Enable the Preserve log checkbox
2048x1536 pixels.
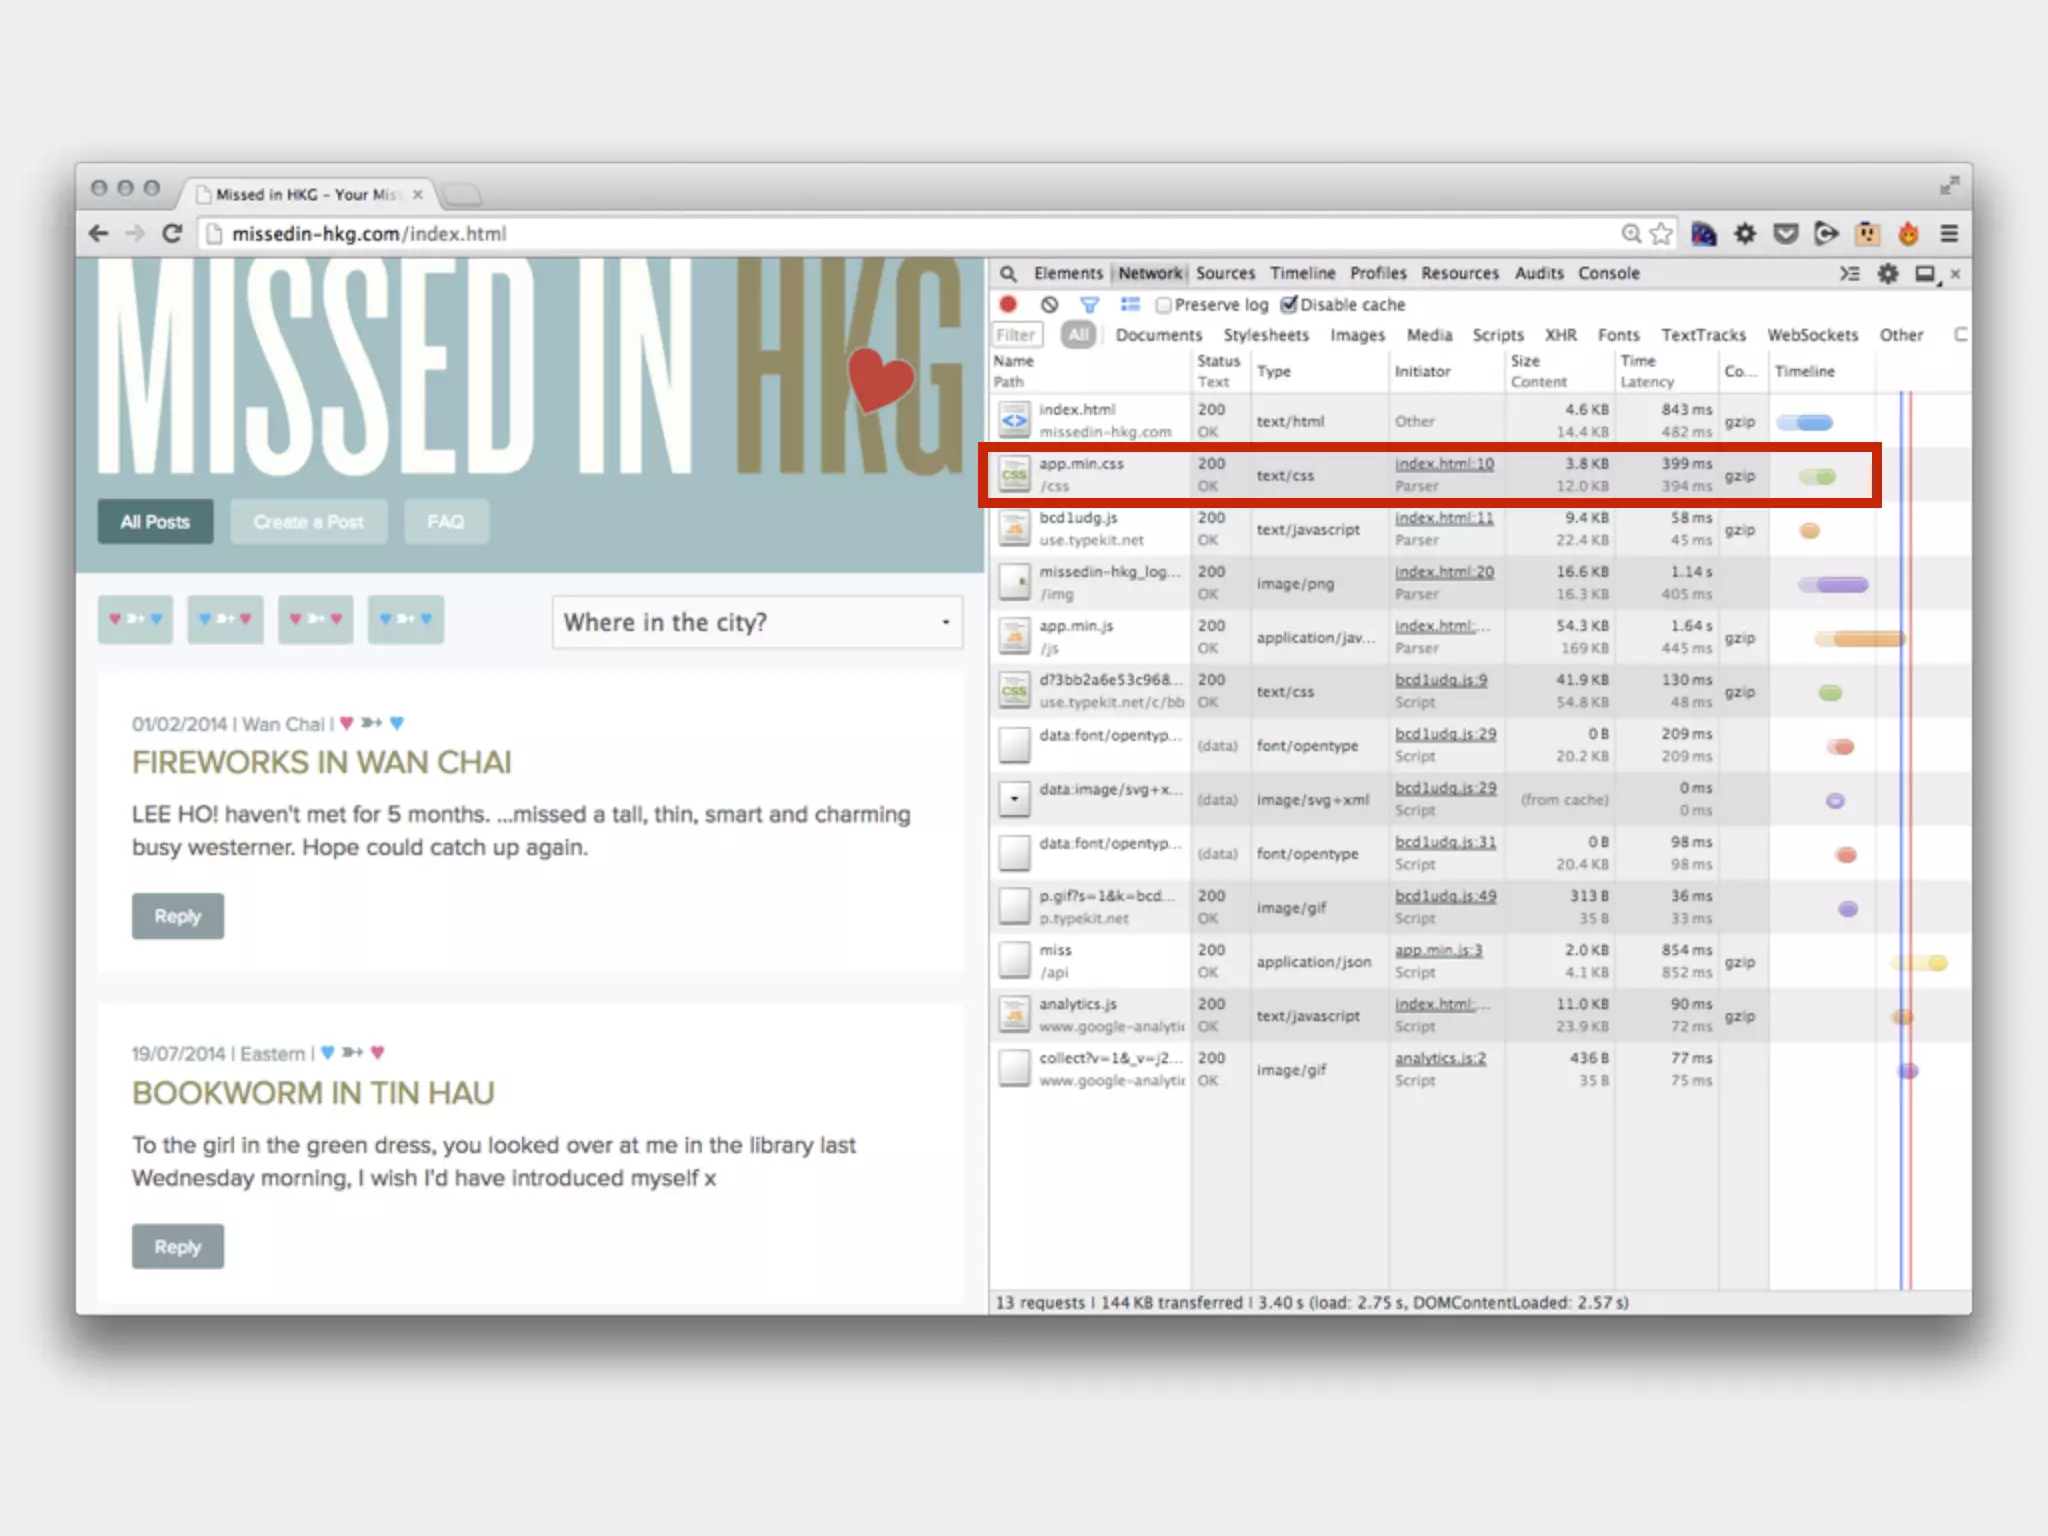1163,305
